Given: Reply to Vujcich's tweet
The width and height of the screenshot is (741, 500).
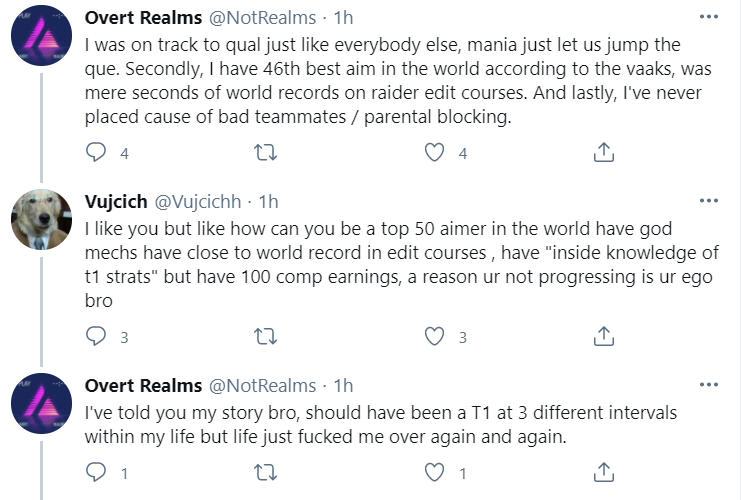Looking at the screenshot, I should point(97,337).
